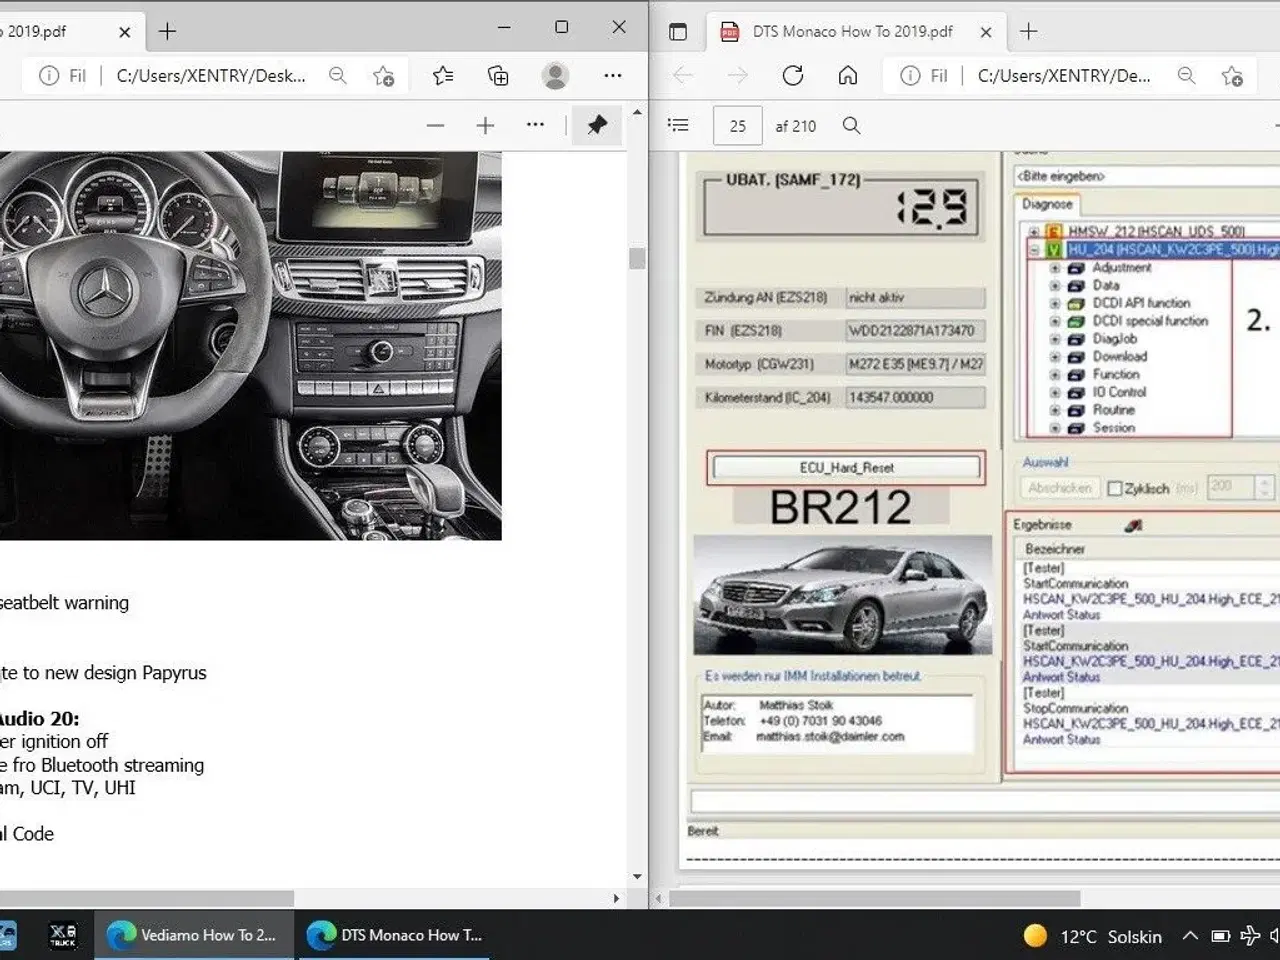Click scroll-down arrow of left window
The image size is (1280, 960).
[637, 877]
